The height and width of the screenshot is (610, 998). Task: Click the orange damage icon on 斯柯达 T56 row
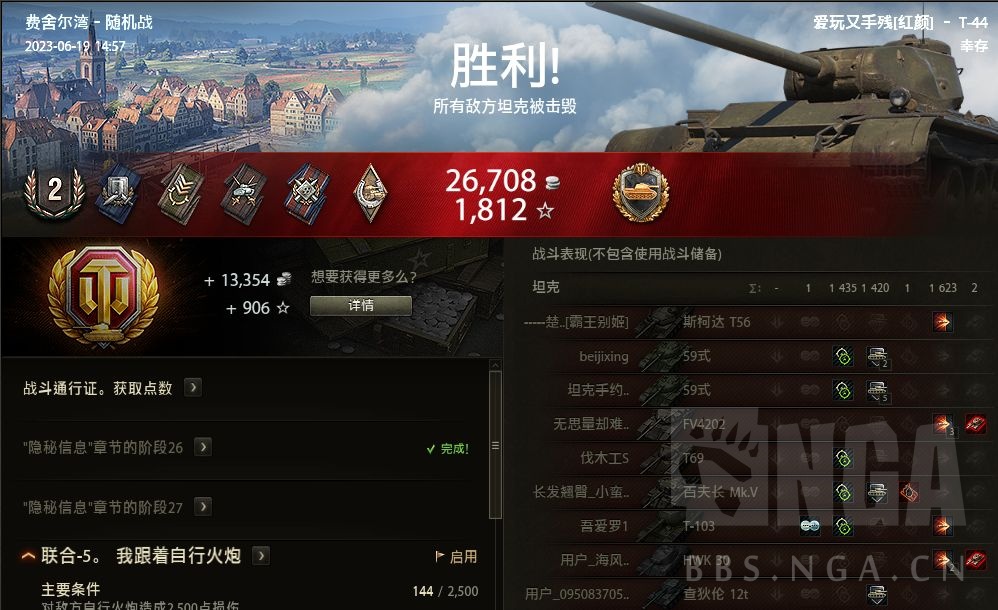click(942, 322)
